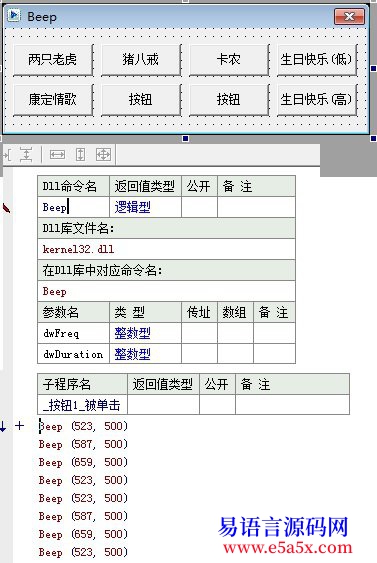Toggle 传址 for the dwDuration parameter
Image resolution: width=377 pixels, height=563 pixels.
coord(199,354)
